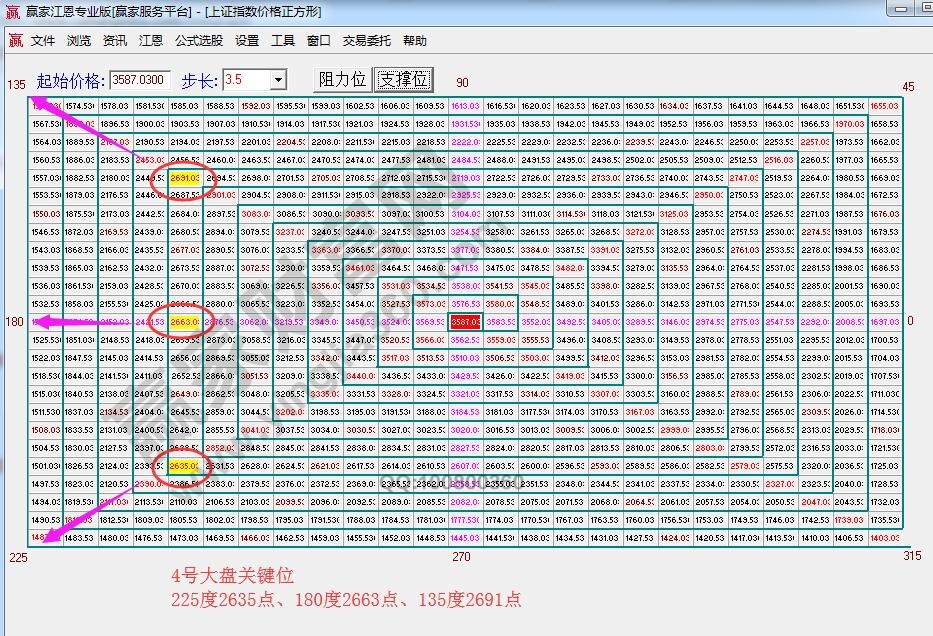
Task: Click the 阻力位 resistance button
Action: [x=342, y=80]
